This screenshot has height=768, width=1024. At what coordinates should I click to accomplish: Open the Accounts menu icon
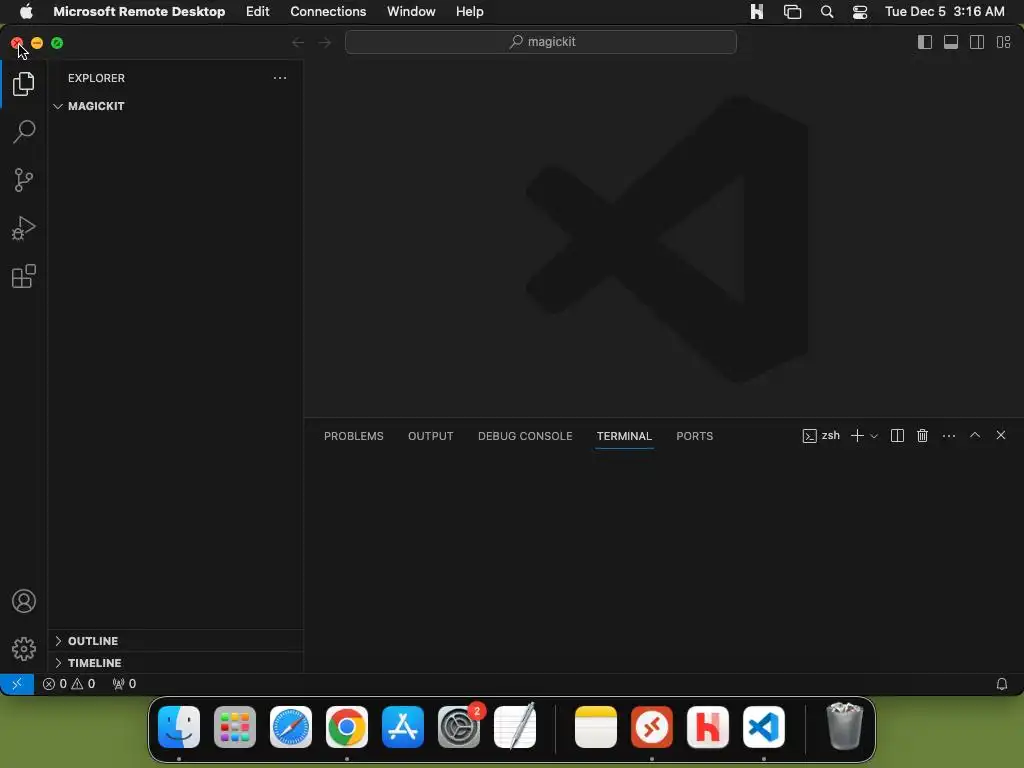pyautogui.click(x=24, y=601)
